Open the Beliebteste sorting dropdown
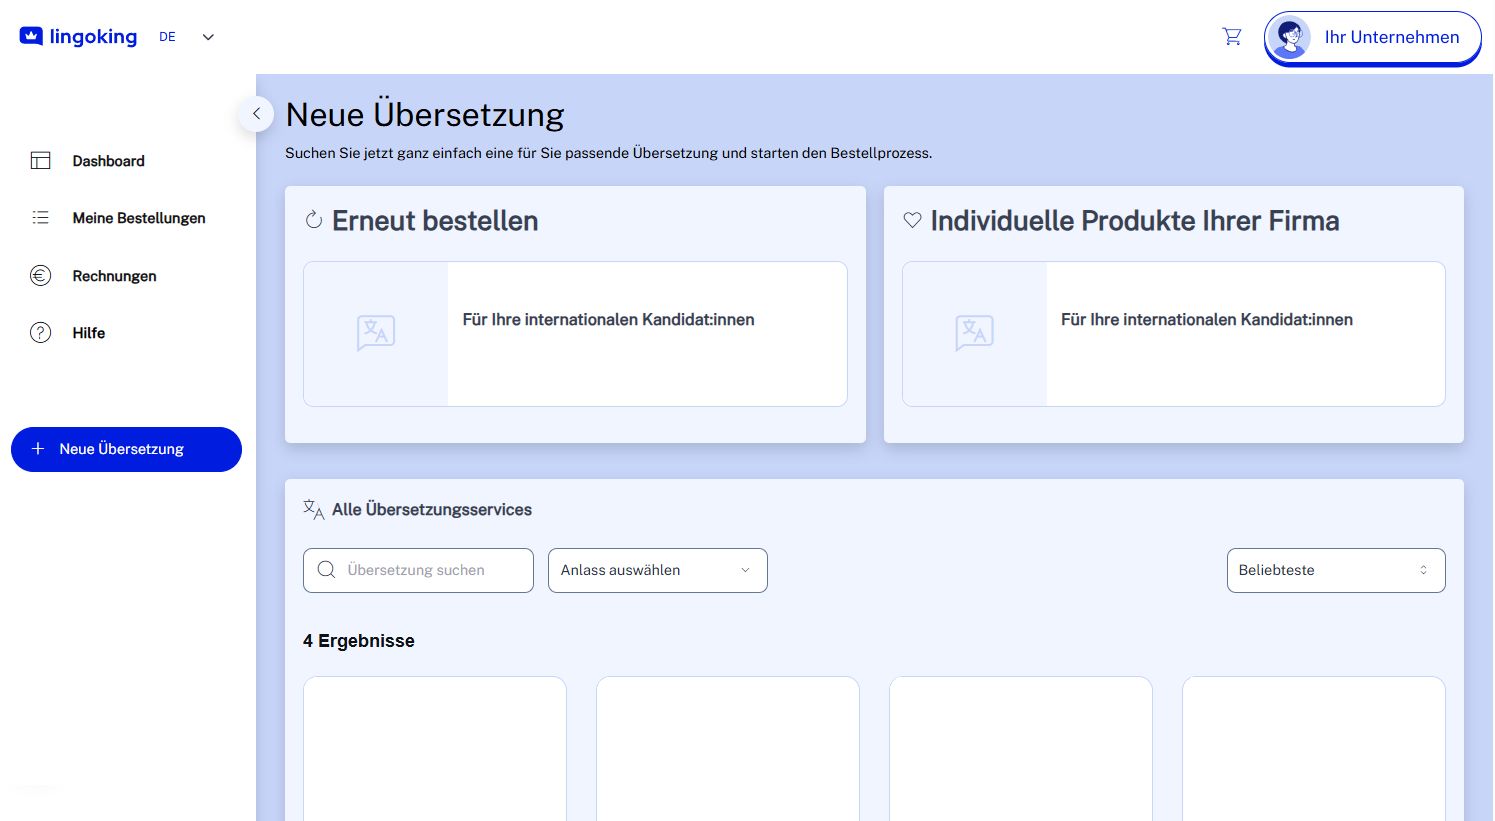This screenshot has height=821, width=1495. (x=1335, y=570)
